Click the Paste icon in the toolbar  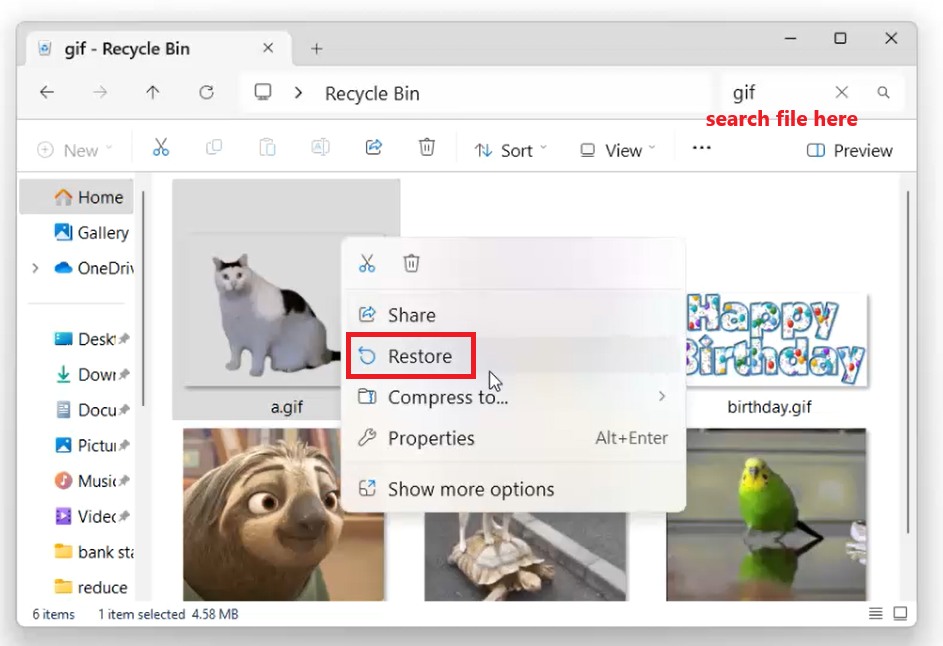coord(267,147)
